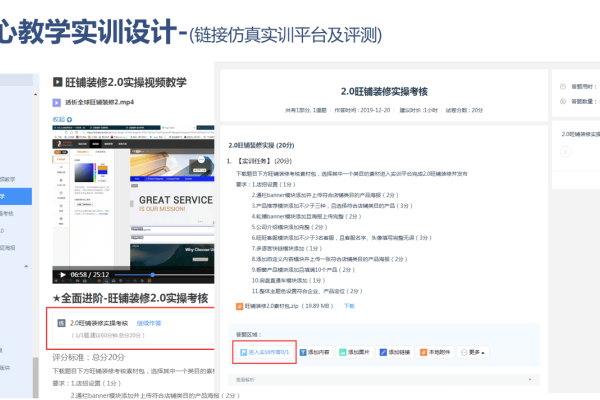Click the video's GREAT SERVICE banner area
The image size is (600, 400).
(172, 204)
